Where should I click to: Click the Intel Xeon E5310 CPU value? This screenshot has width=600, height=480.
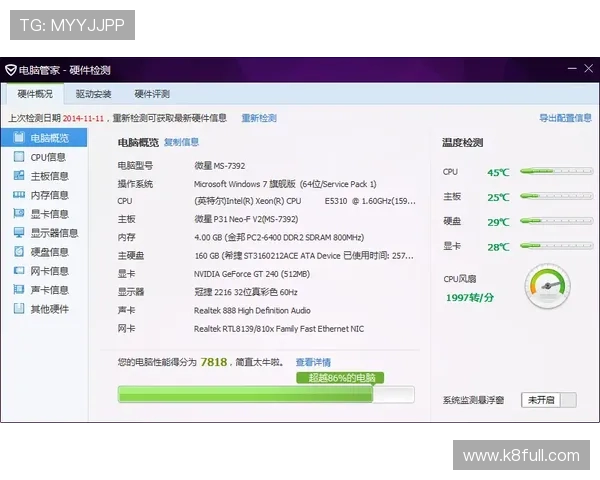(305, 201)
